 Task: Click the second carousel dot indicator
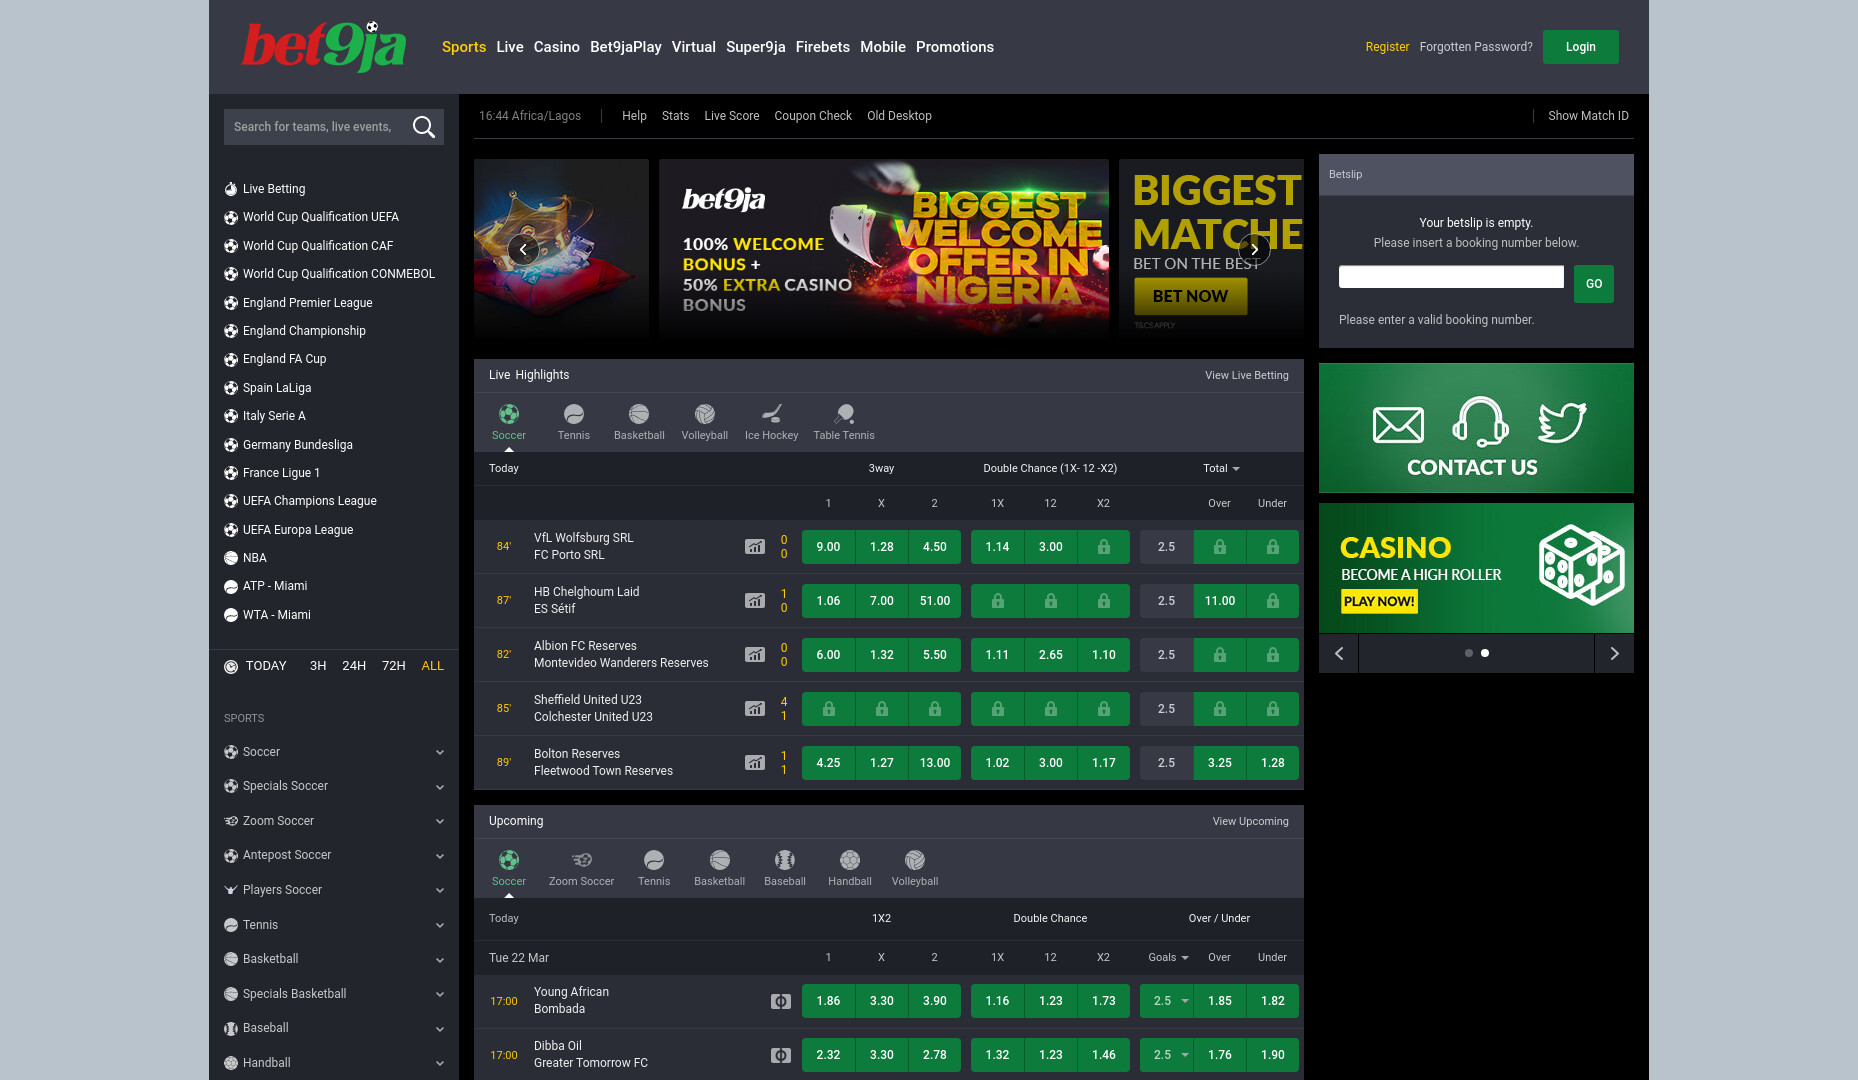click(x=1485, y=653)
